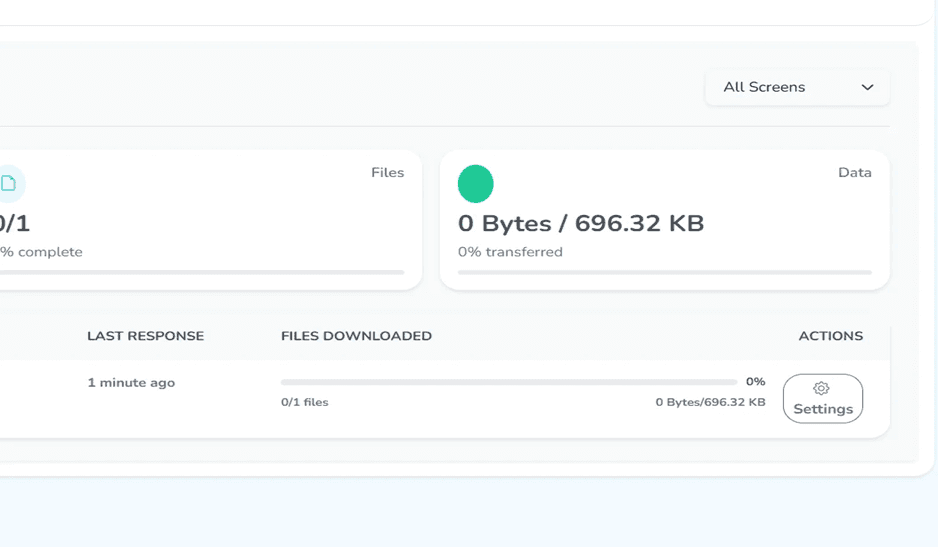
Task: Click the '0 Bytes/696.32 KB' row value
Action: click(x=710, y=402)
